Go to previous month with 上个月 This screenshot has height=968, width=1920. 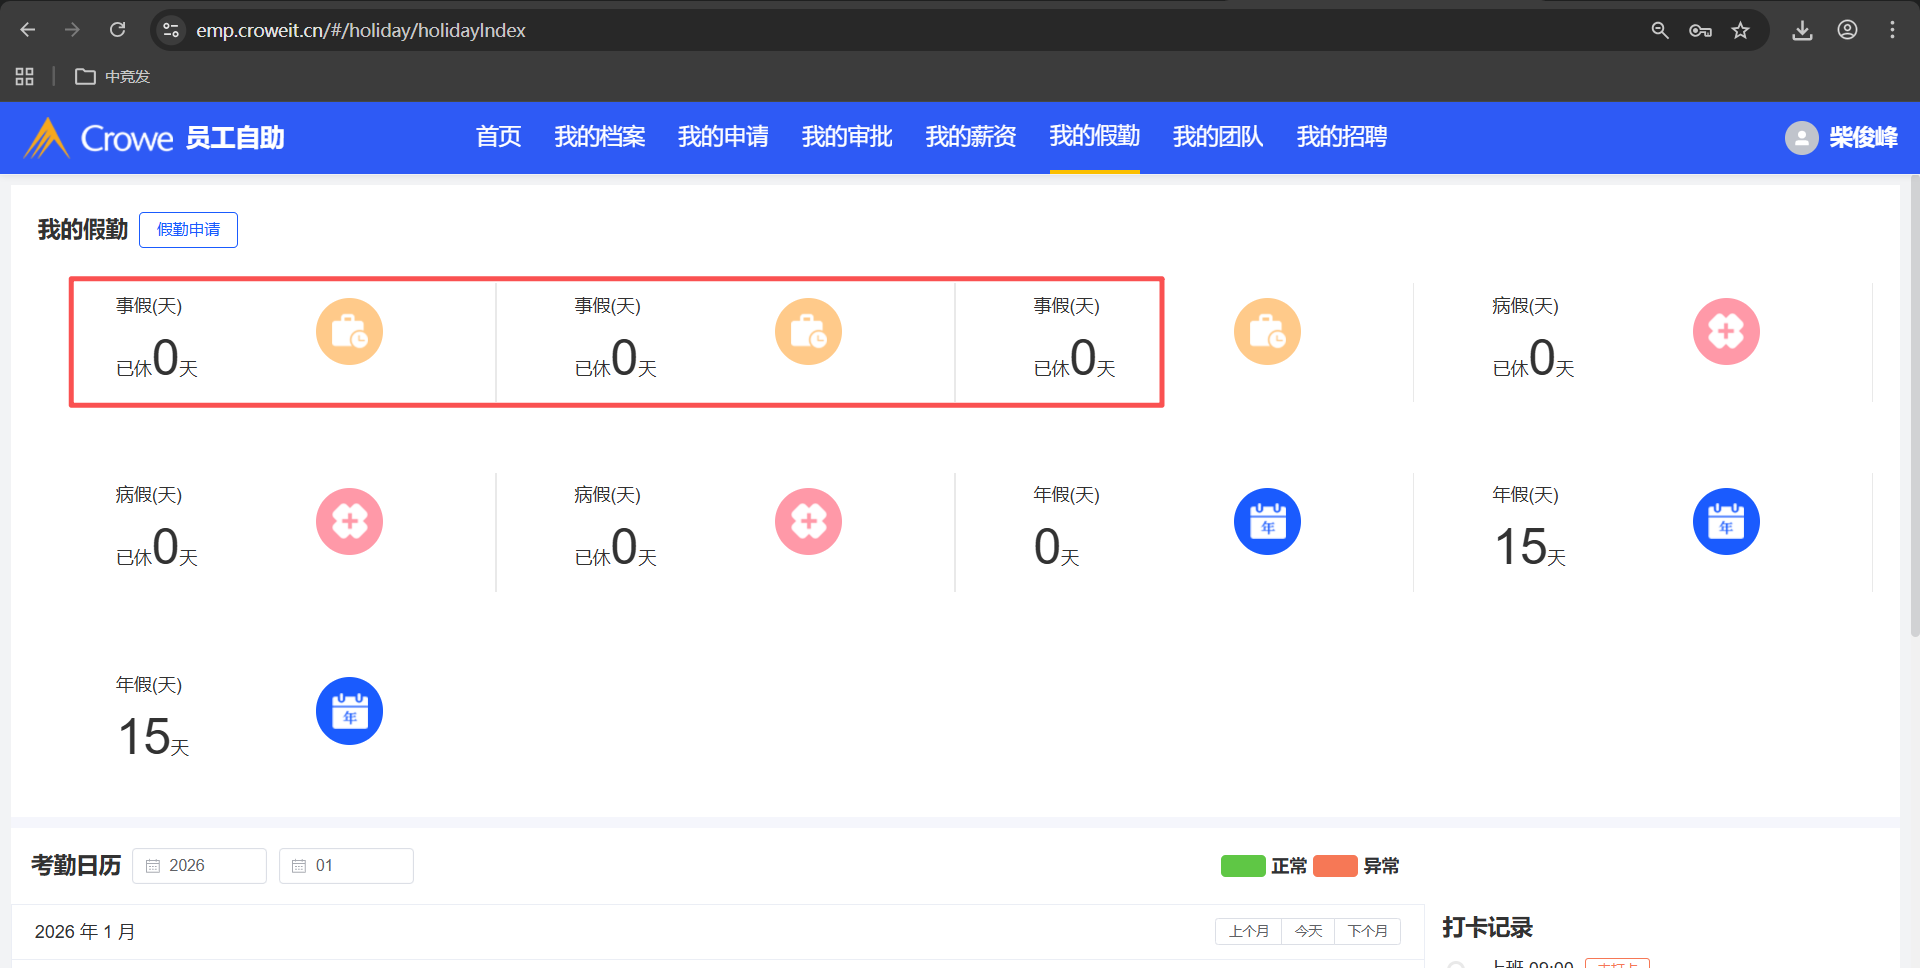click(1248, 931)
